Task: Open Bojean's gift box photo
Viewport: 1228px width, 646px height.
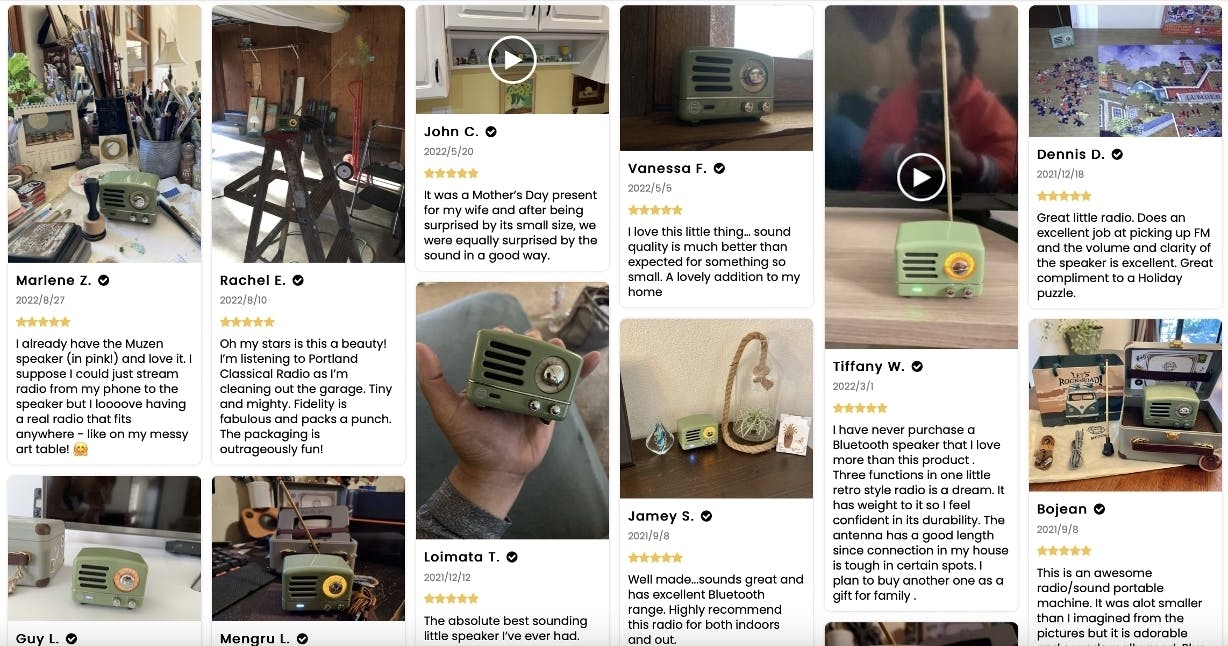Action: pos(1125,405)
